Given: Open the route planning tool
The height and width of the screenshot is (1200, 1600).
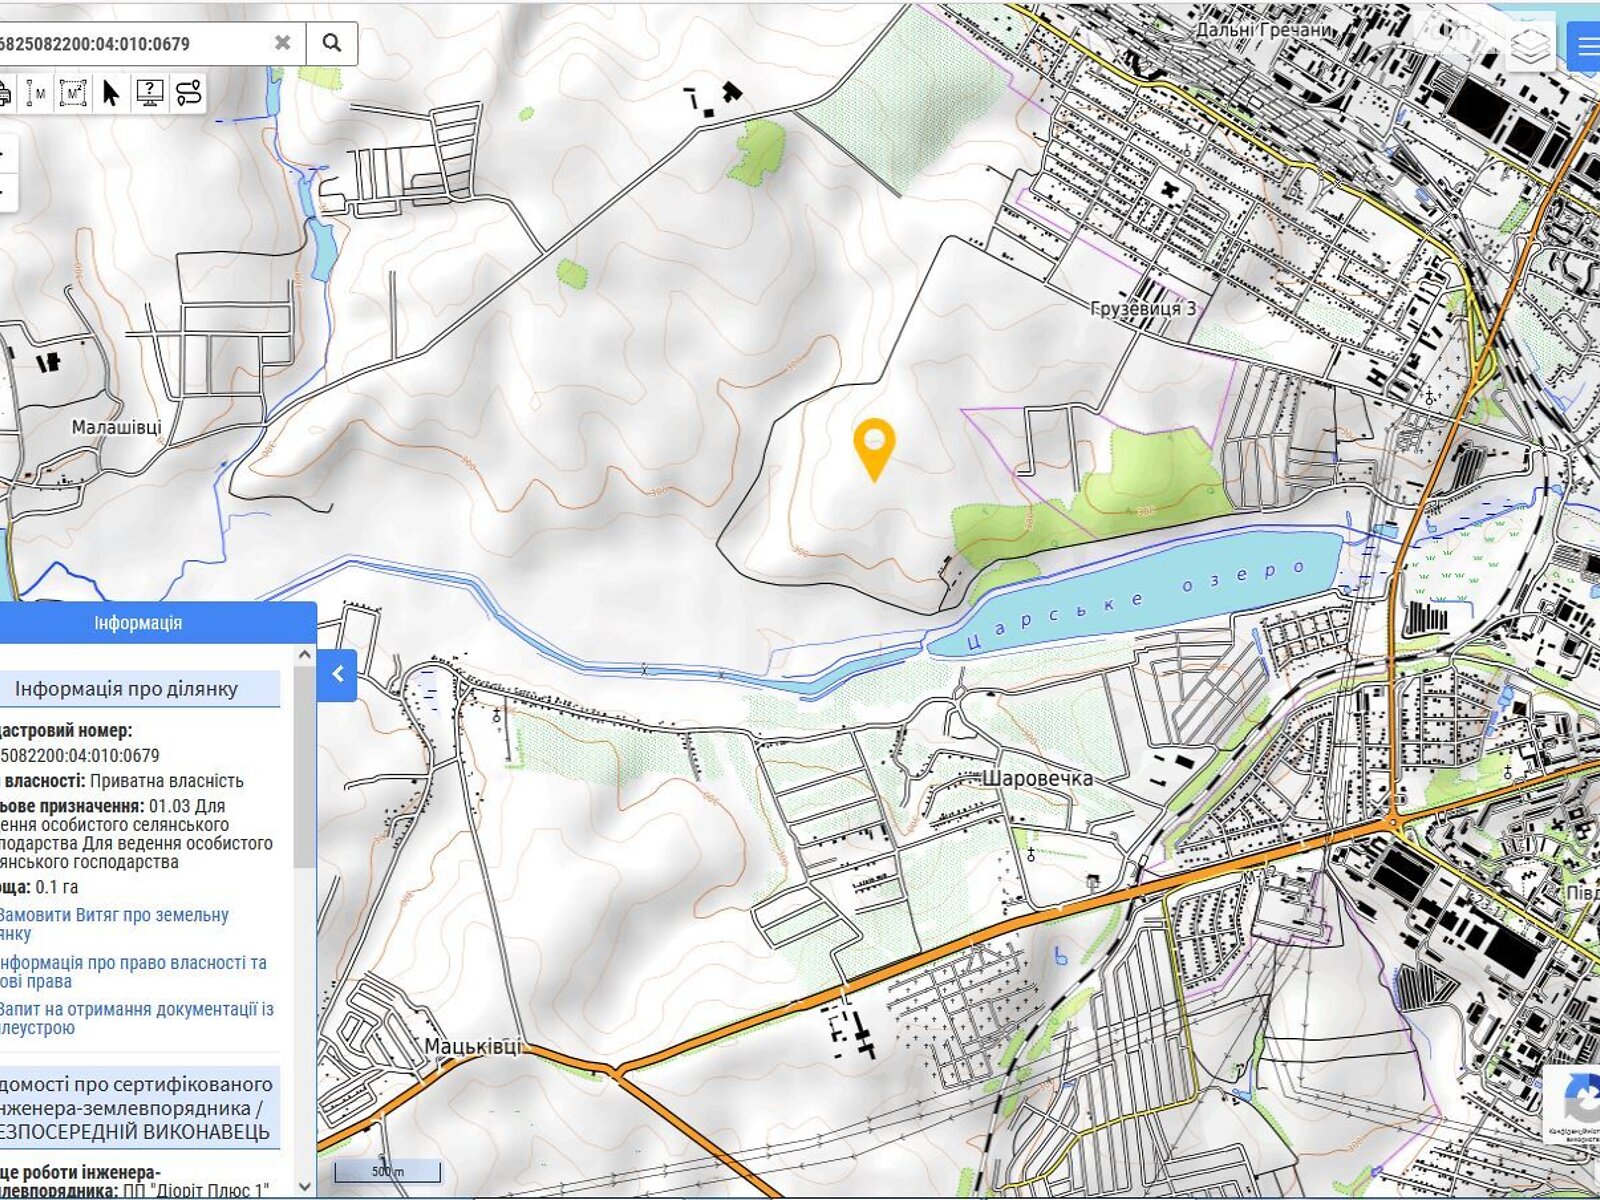Looking at the screenshot, I should tap(188, 93).
